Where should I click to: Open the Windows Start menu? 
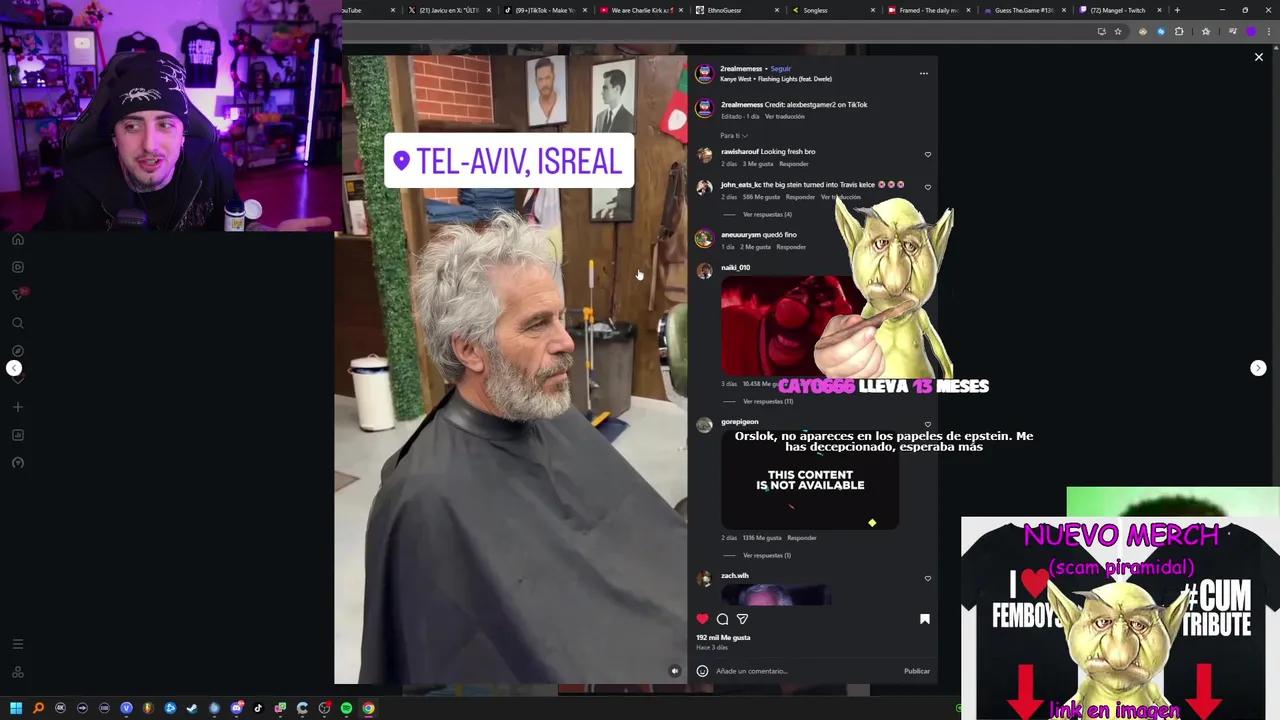point(16,708)
